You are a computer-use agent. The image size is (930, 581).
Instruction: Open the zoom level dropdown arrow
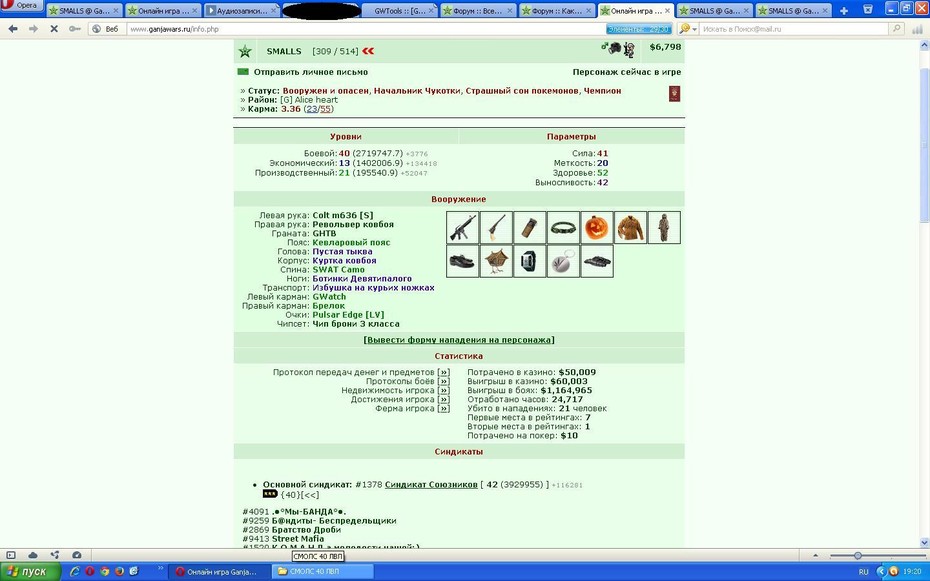[x=816, y=556]
